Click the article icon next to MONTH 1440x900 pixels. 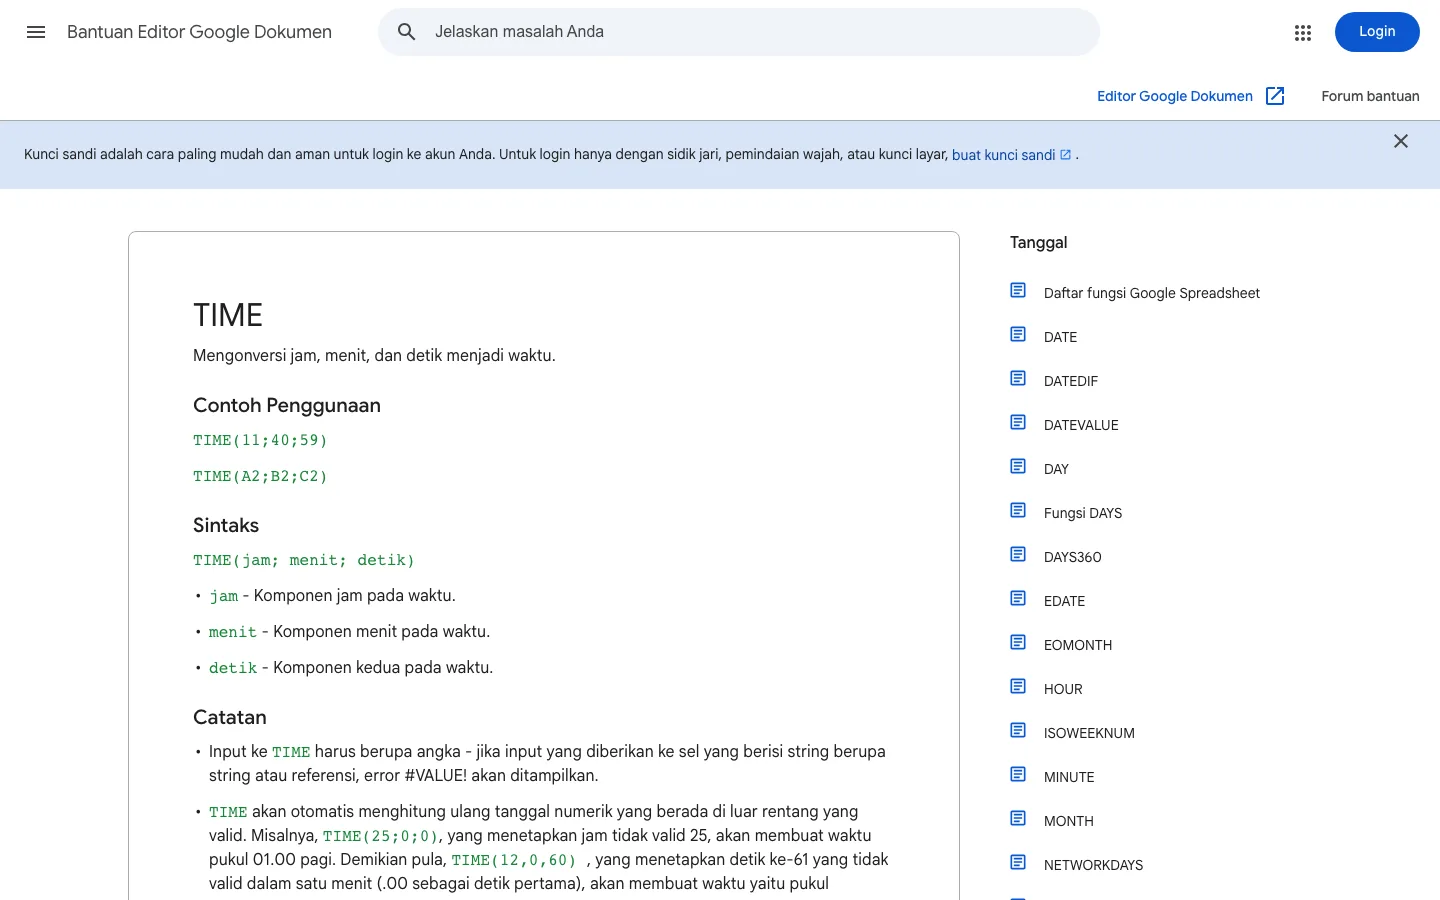click(x=1018, y=819)
